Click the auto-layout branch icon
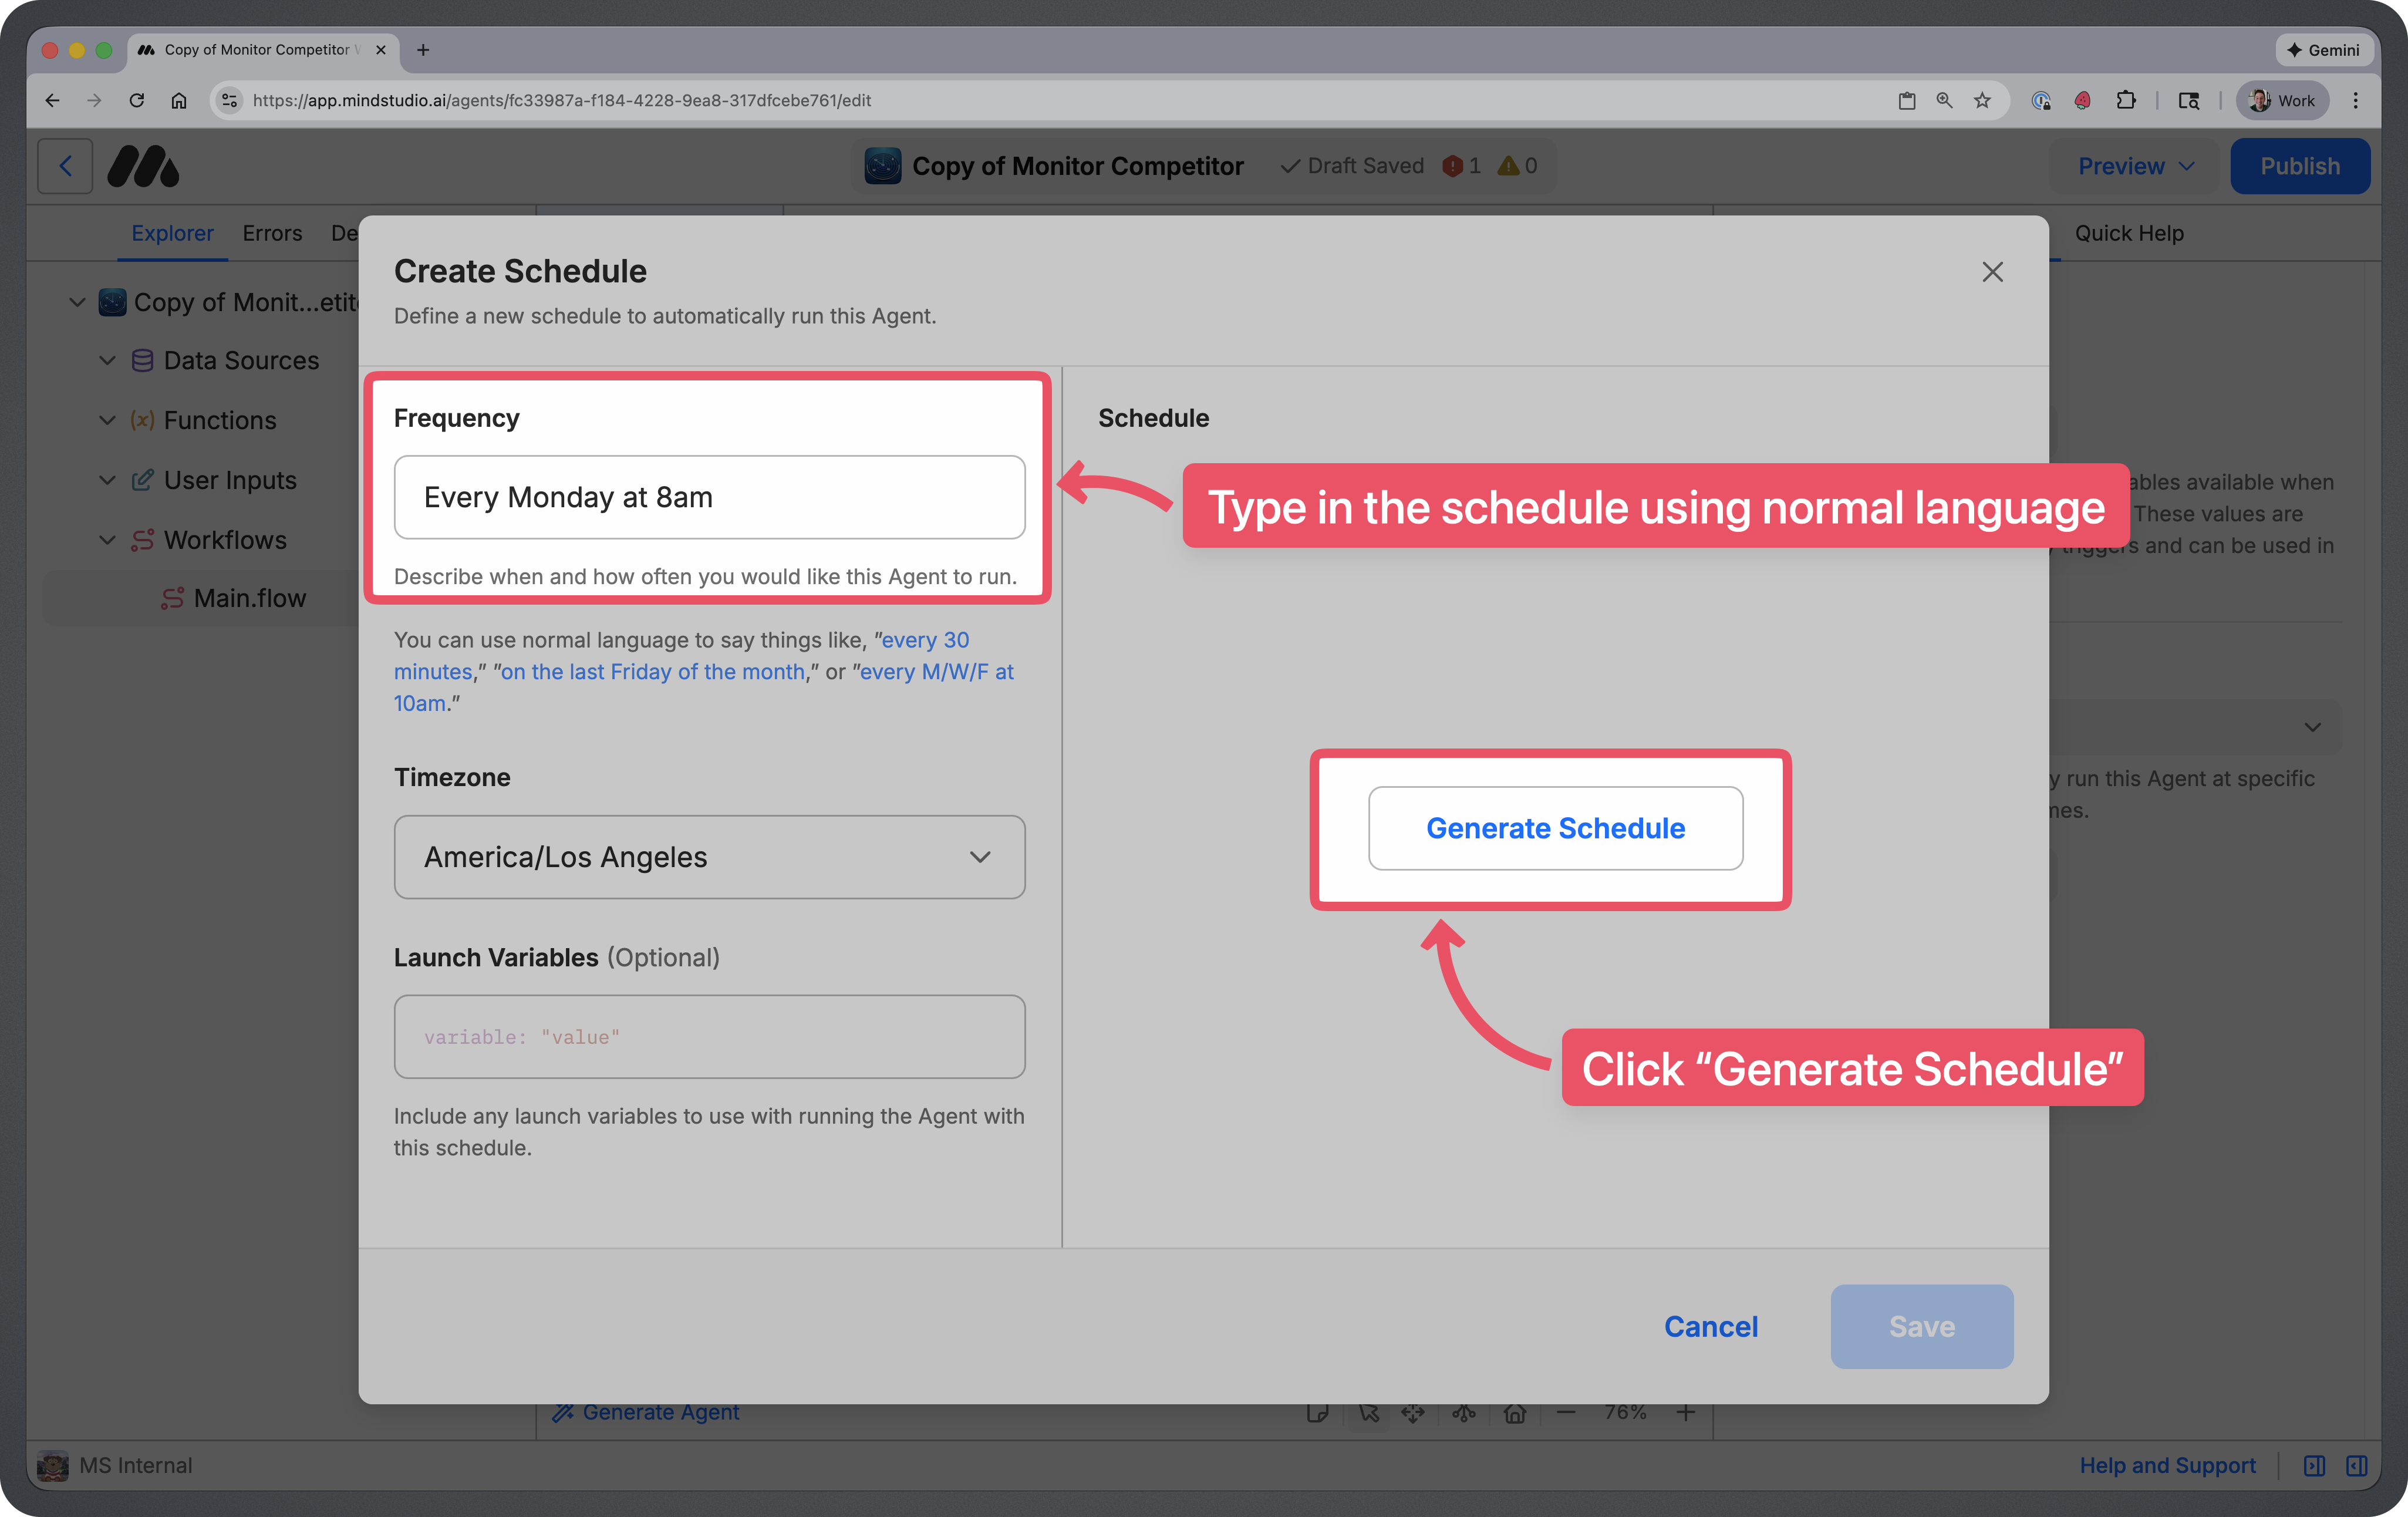The height and width of the screenshot is (1517, 2408). pos(1464,1413)
